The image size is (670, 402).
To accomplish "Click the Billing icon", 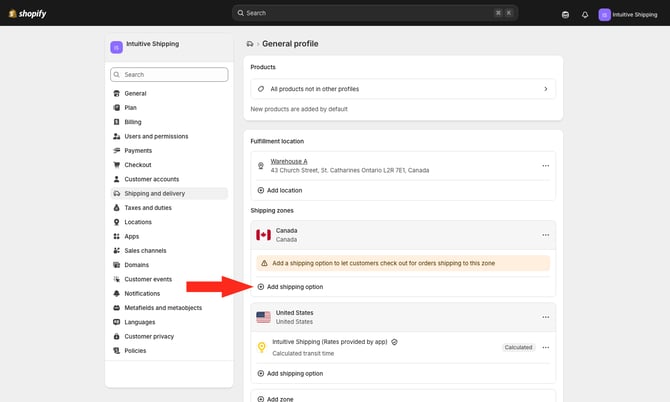I will pyautogui.click(x=117, y=122).
